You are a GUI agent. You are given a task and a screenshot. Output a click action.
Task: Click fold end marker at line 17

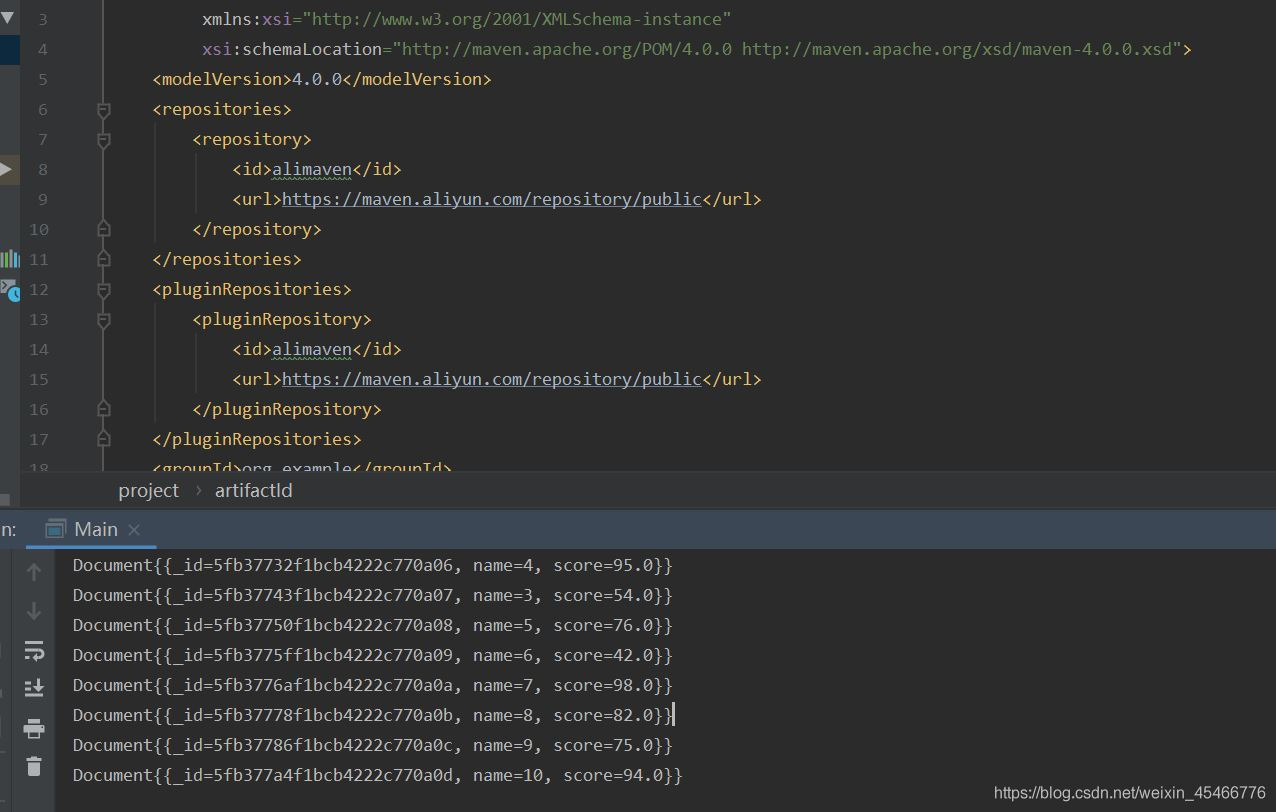(x=103, y=439)
